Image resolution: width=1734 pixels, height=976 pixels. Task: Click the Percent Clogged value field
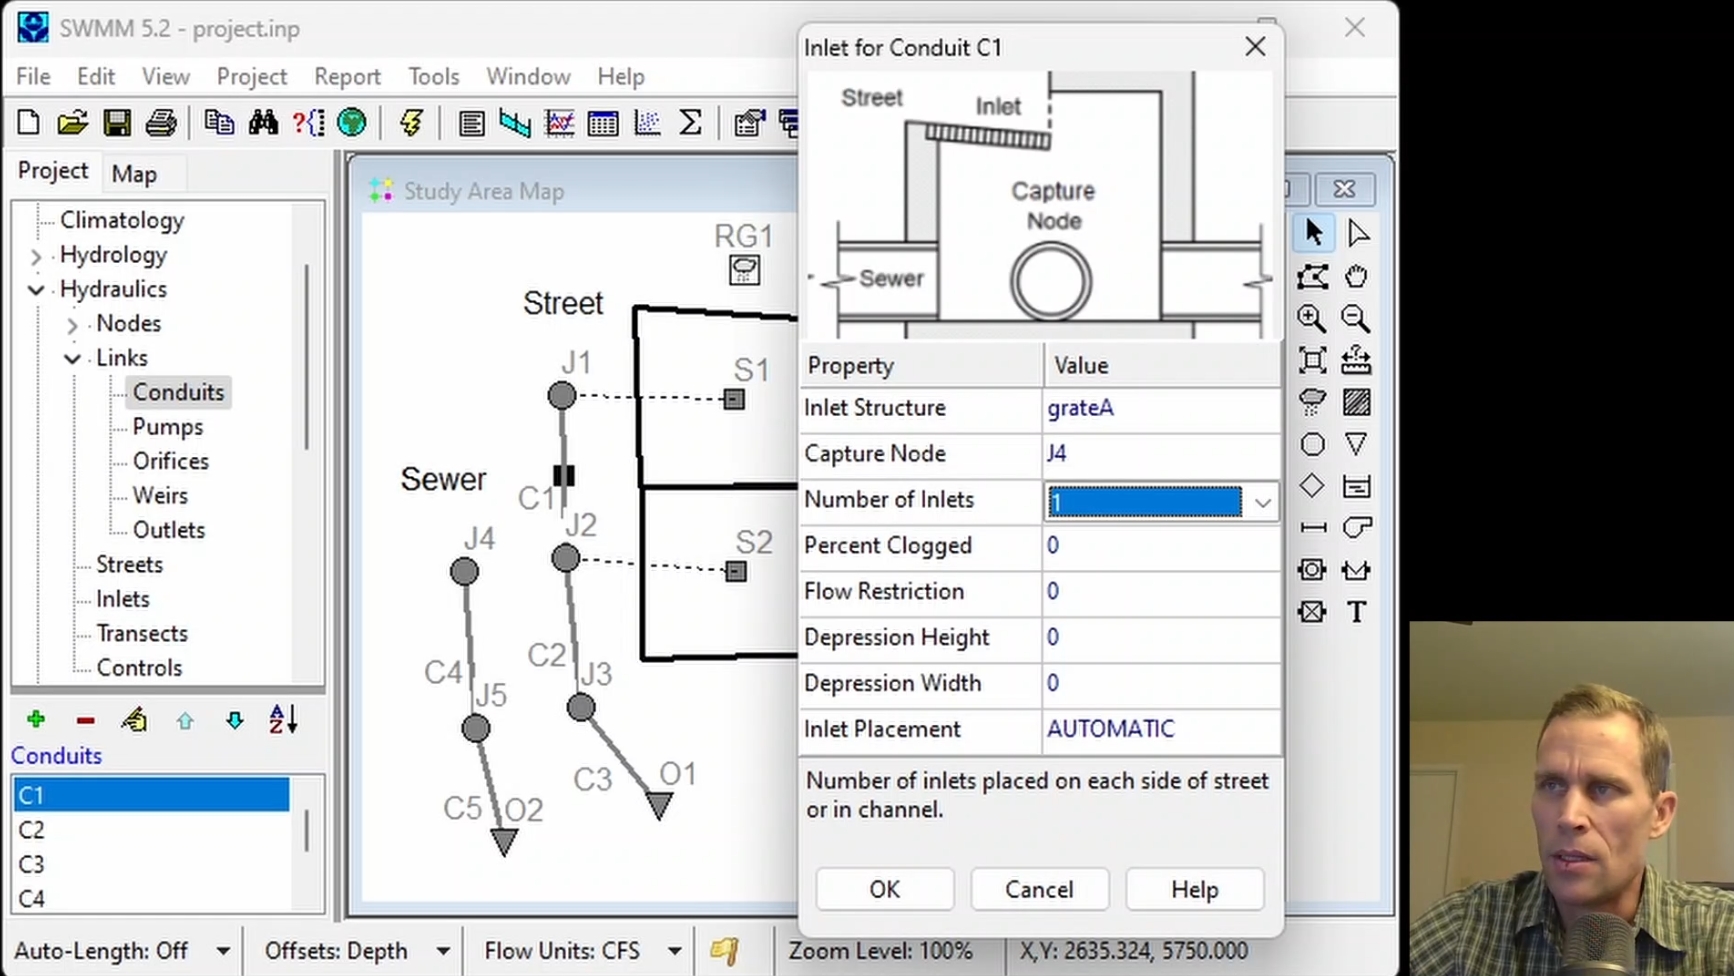click(x=1160, y=546)
